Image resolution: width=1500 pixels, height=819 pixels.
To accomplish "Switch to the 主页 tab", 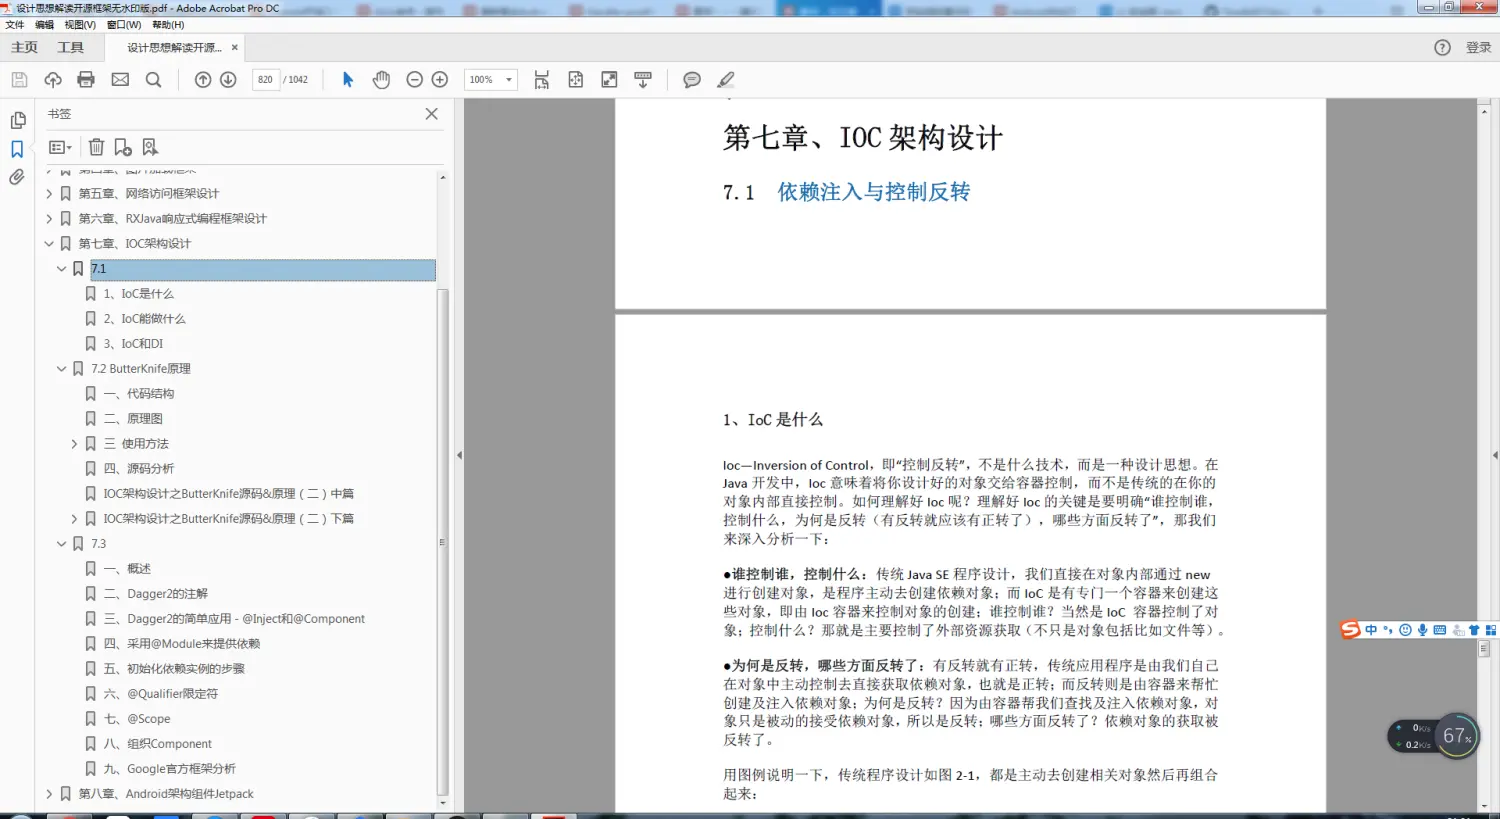I will 24,48.
